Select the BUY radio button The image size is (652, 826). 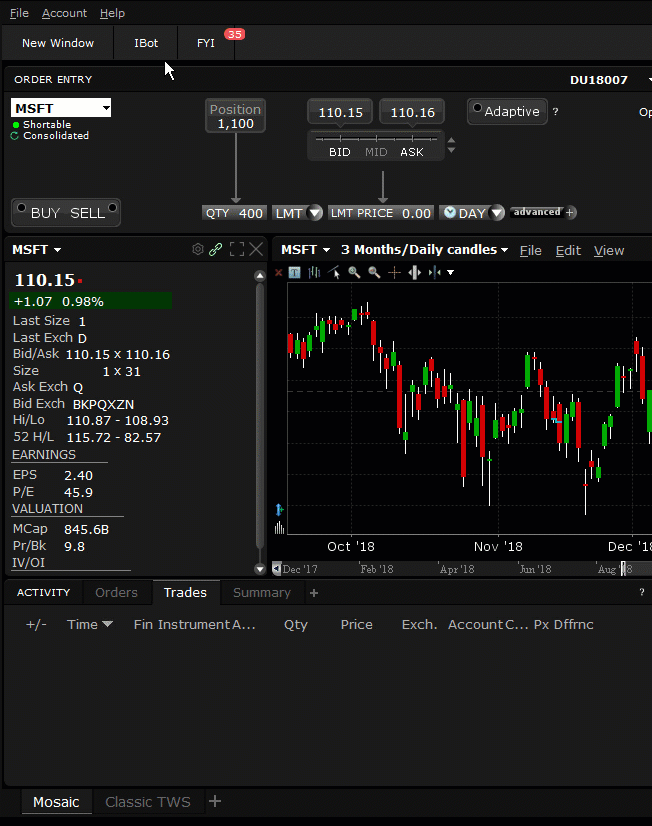click(21, 208)
